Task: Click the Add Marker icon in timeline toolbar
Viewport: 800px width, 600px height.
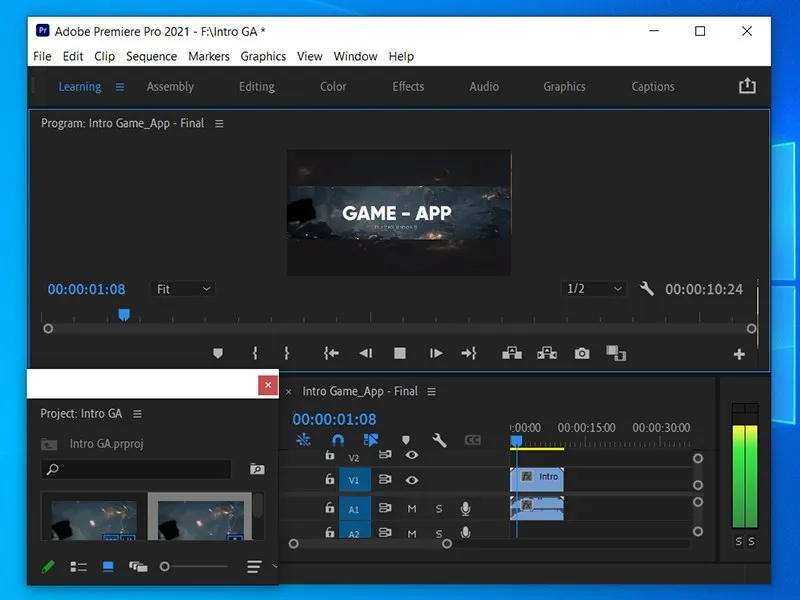Action: (407, 441)
